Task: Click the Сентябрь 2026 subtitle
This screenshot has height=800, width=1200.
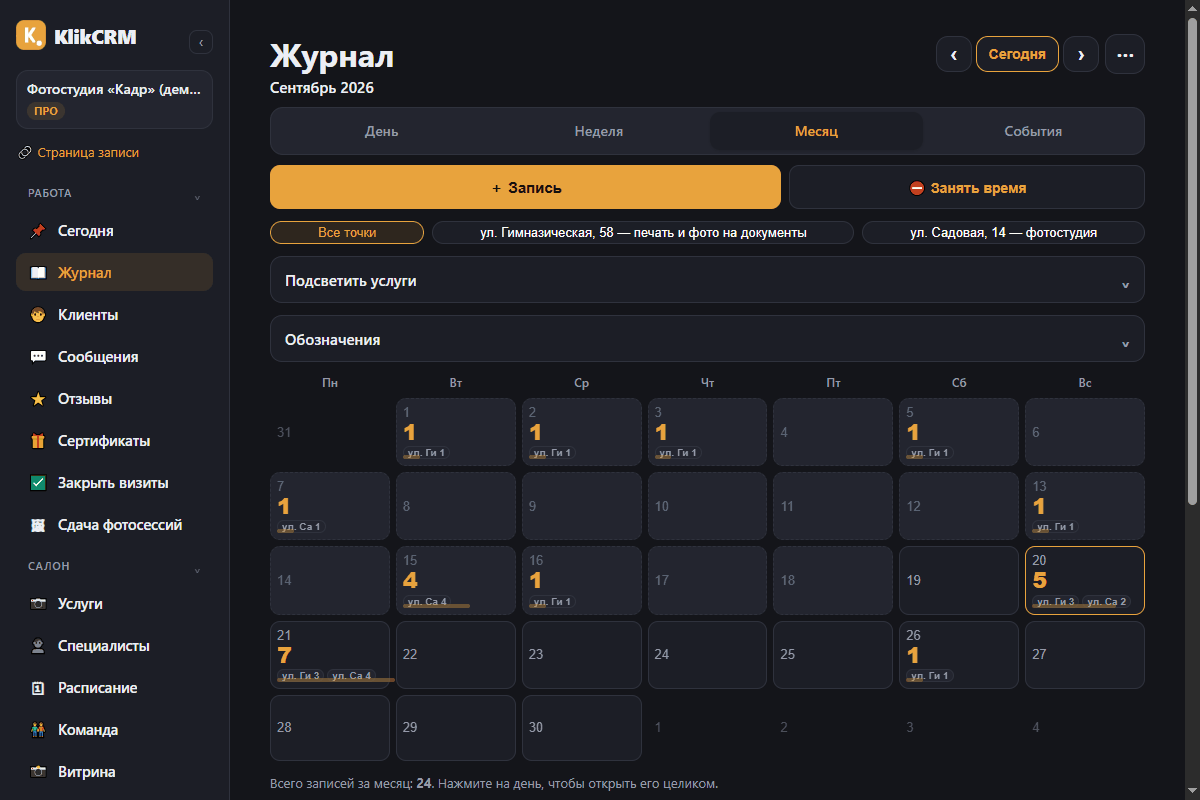Action: pos(322,88)
